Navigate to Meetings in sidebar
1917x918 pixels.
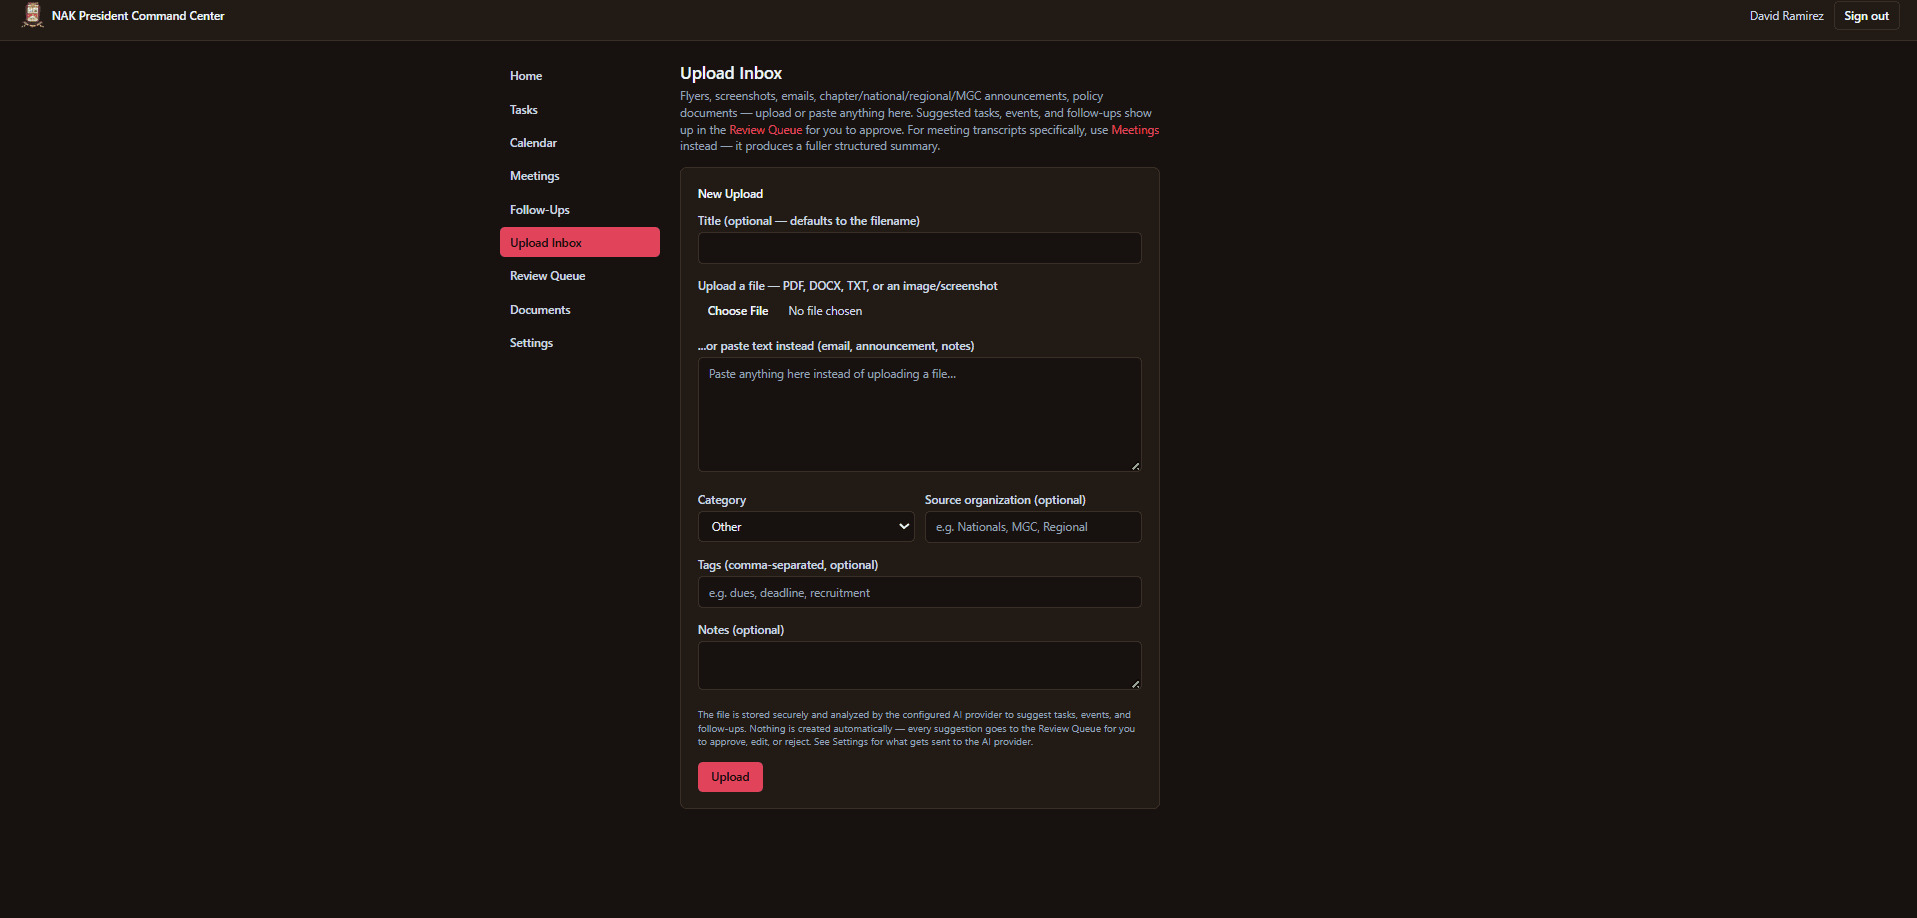click(x=579, y=176)
